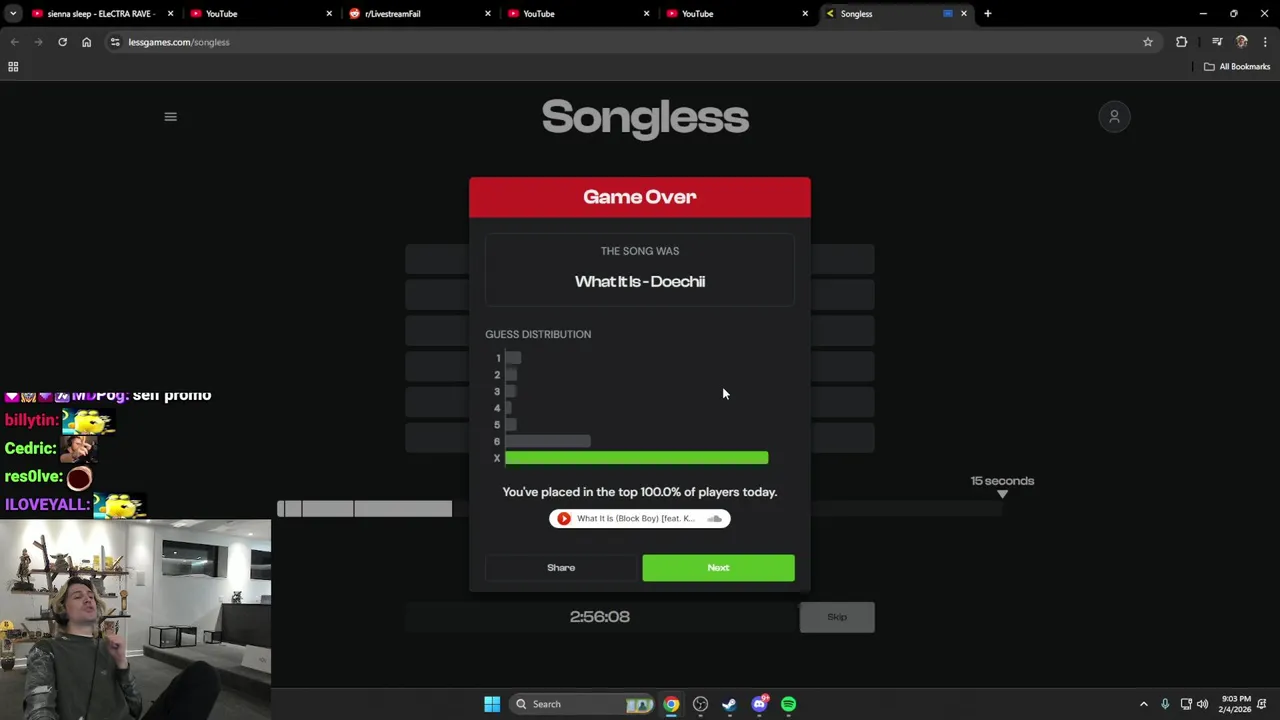Screen dimensions: 1280x720
Task: Open the All Bookmarks folder
Action: 1237,67
